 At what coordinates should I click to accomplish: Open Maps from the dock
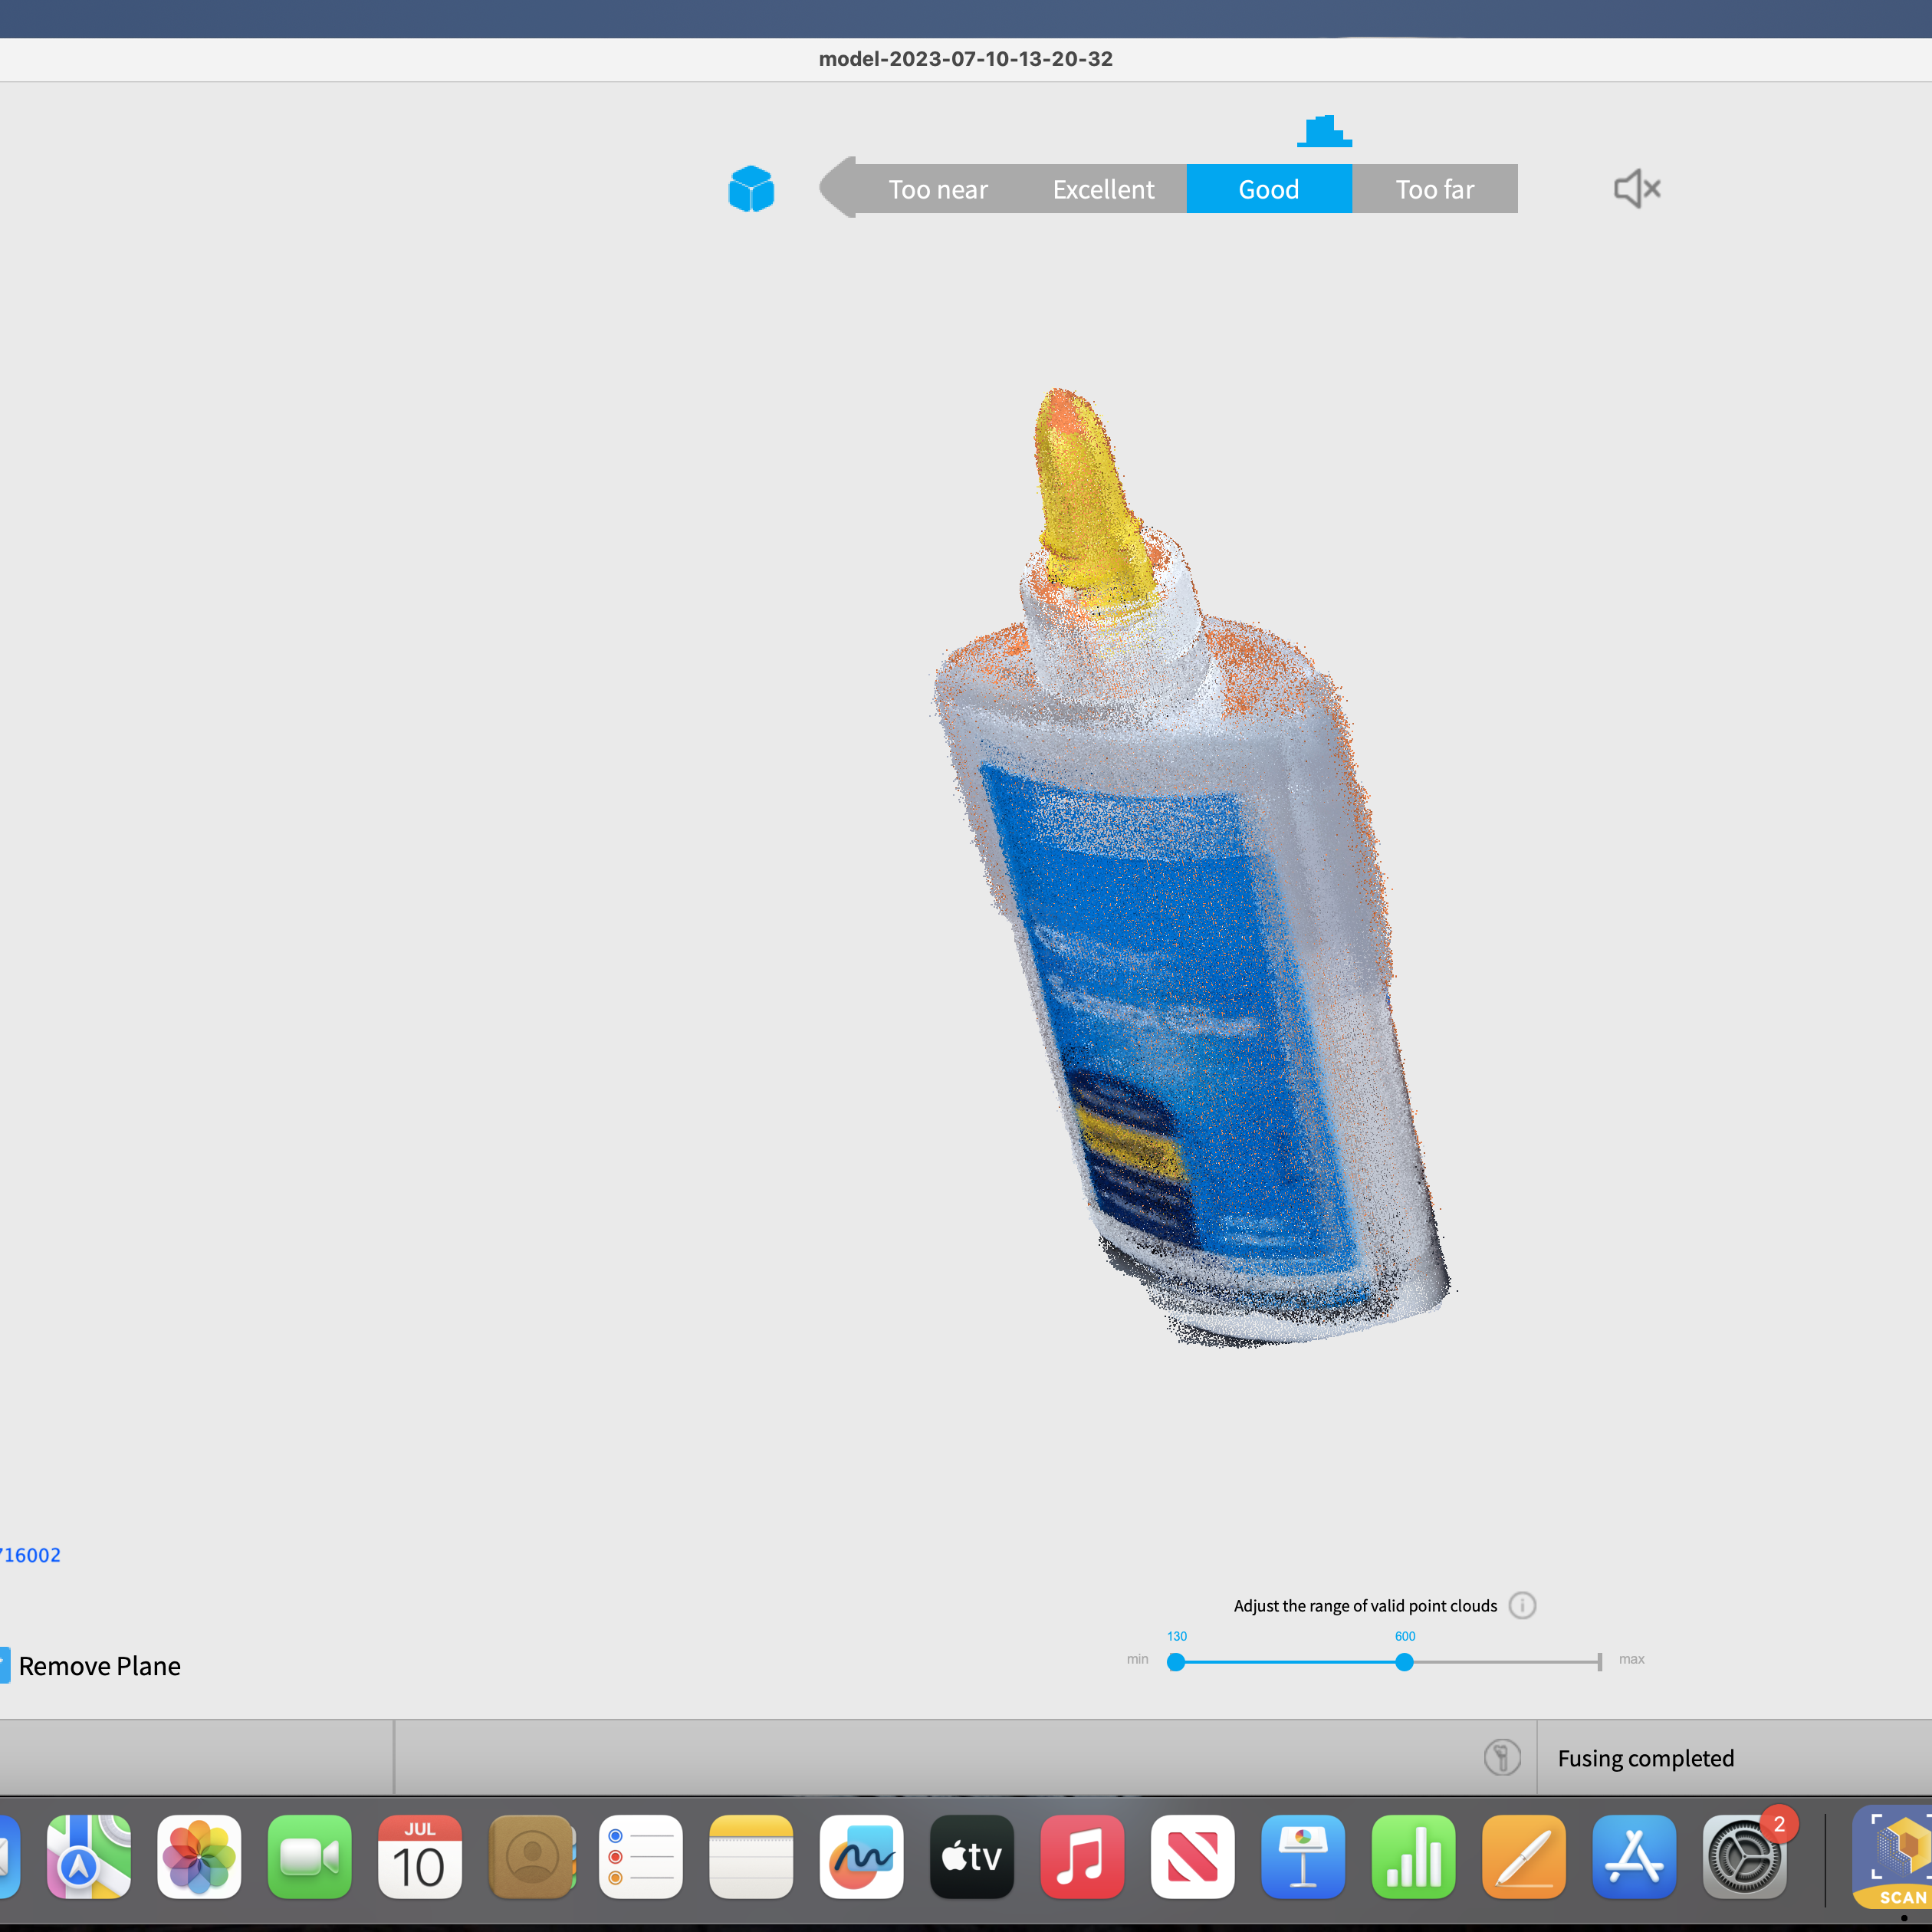pyautogui.click(x=88, y=1856)
